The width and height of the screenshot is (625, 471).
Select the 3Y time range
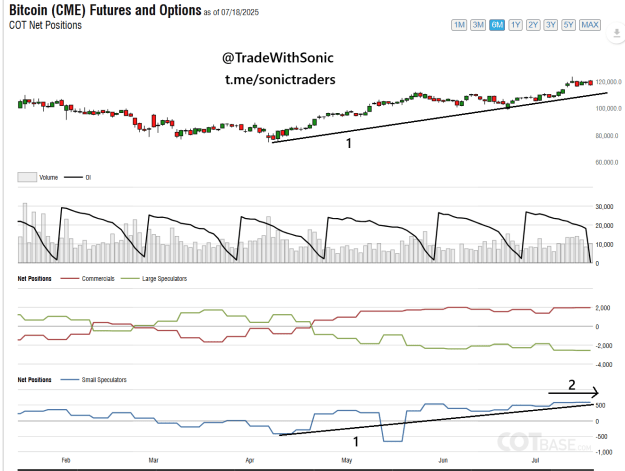[x=550, y=25]
